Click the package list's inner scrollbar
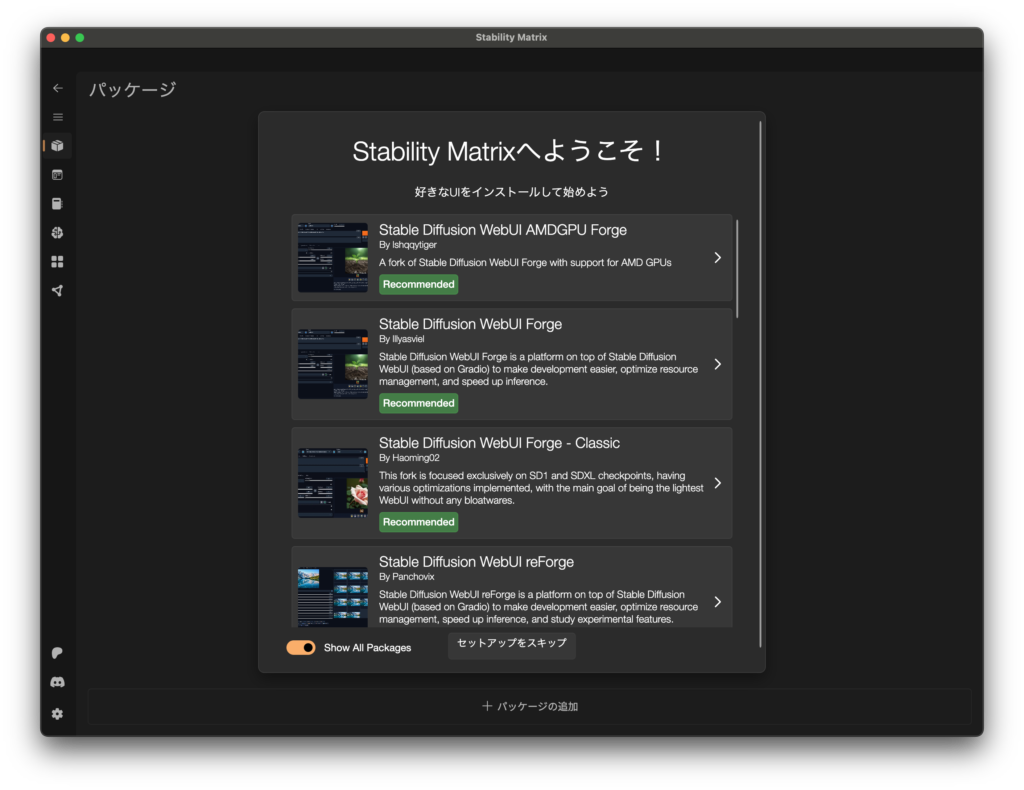 click(737, 268)
